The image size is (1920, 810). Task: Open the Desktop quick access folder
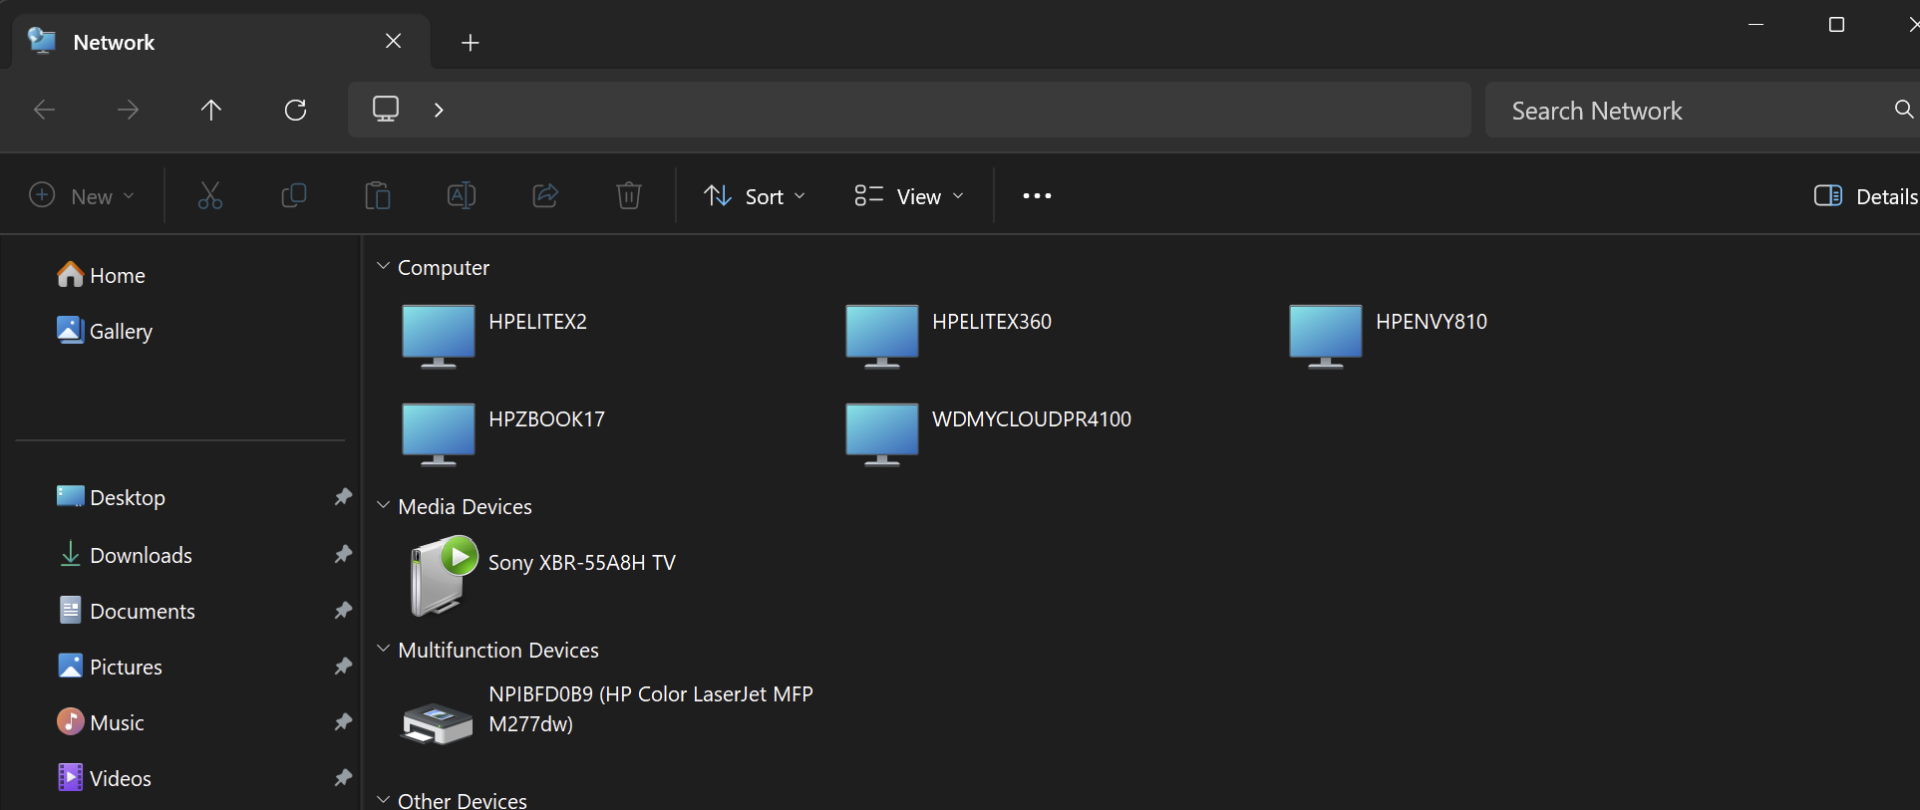[111, 497]
